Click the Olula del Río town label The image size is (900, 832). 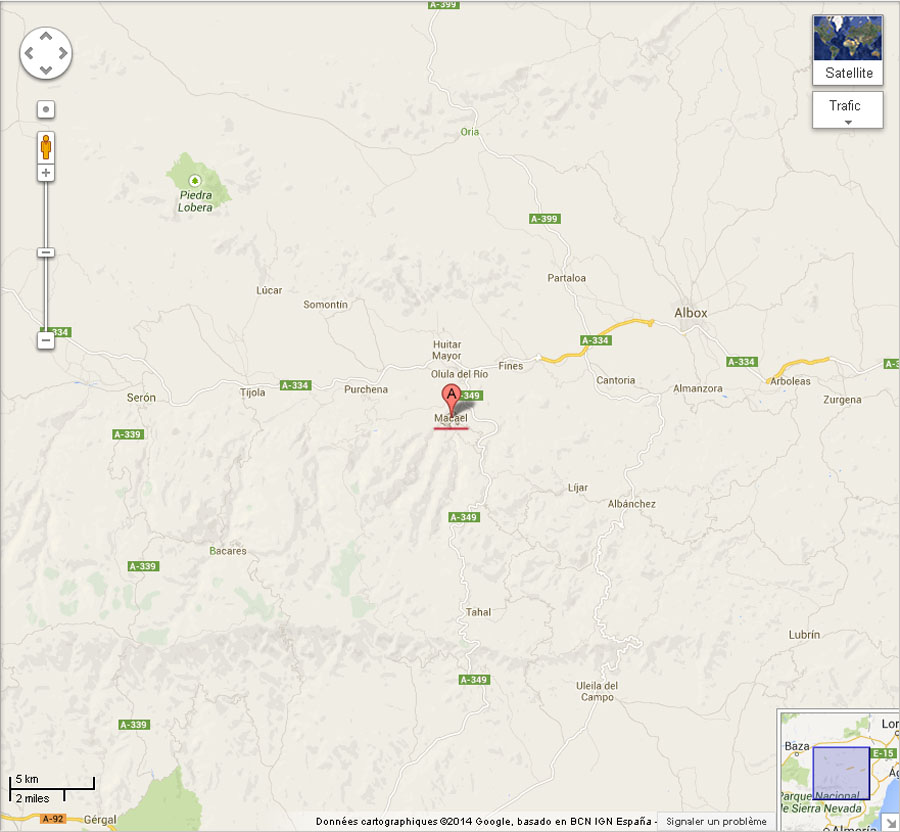459,374
